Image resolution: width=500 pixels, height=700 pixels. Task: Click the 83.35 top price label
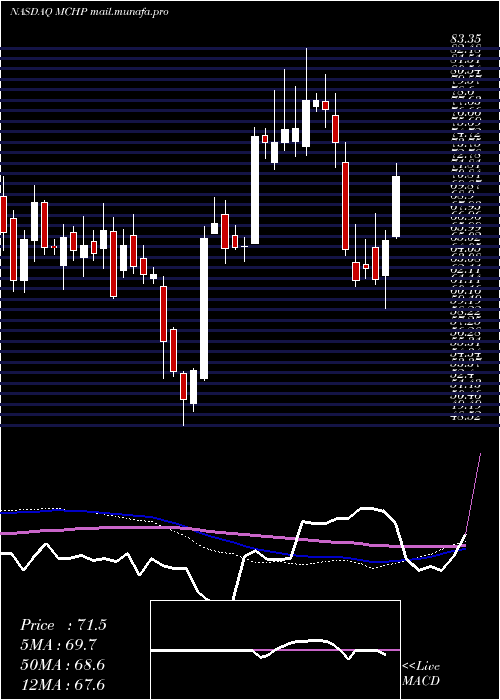pos(465,40)
